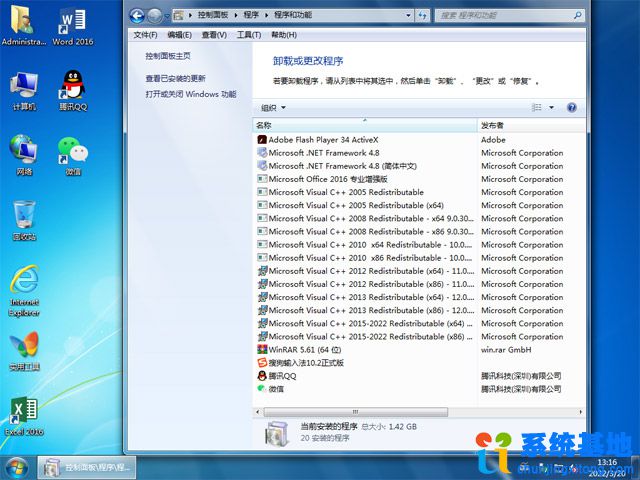
Task: Click the change view icon in toolbar
Action: [x=536, y=107]
